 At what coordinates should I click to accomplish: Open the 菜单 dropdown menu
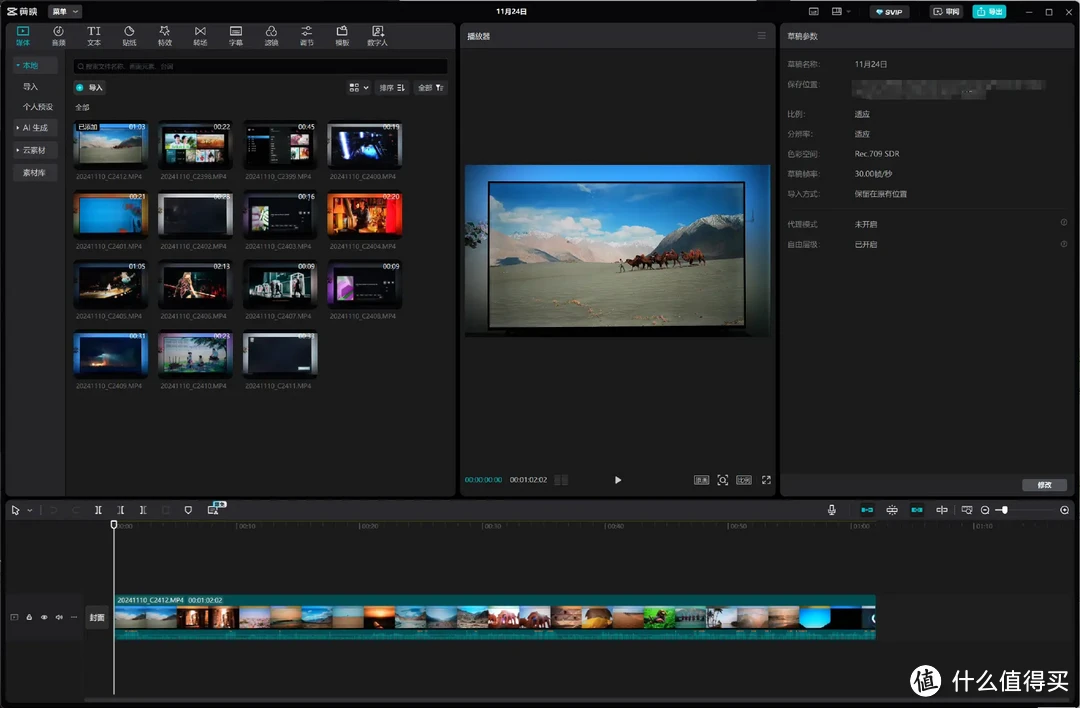coord(64,11)
